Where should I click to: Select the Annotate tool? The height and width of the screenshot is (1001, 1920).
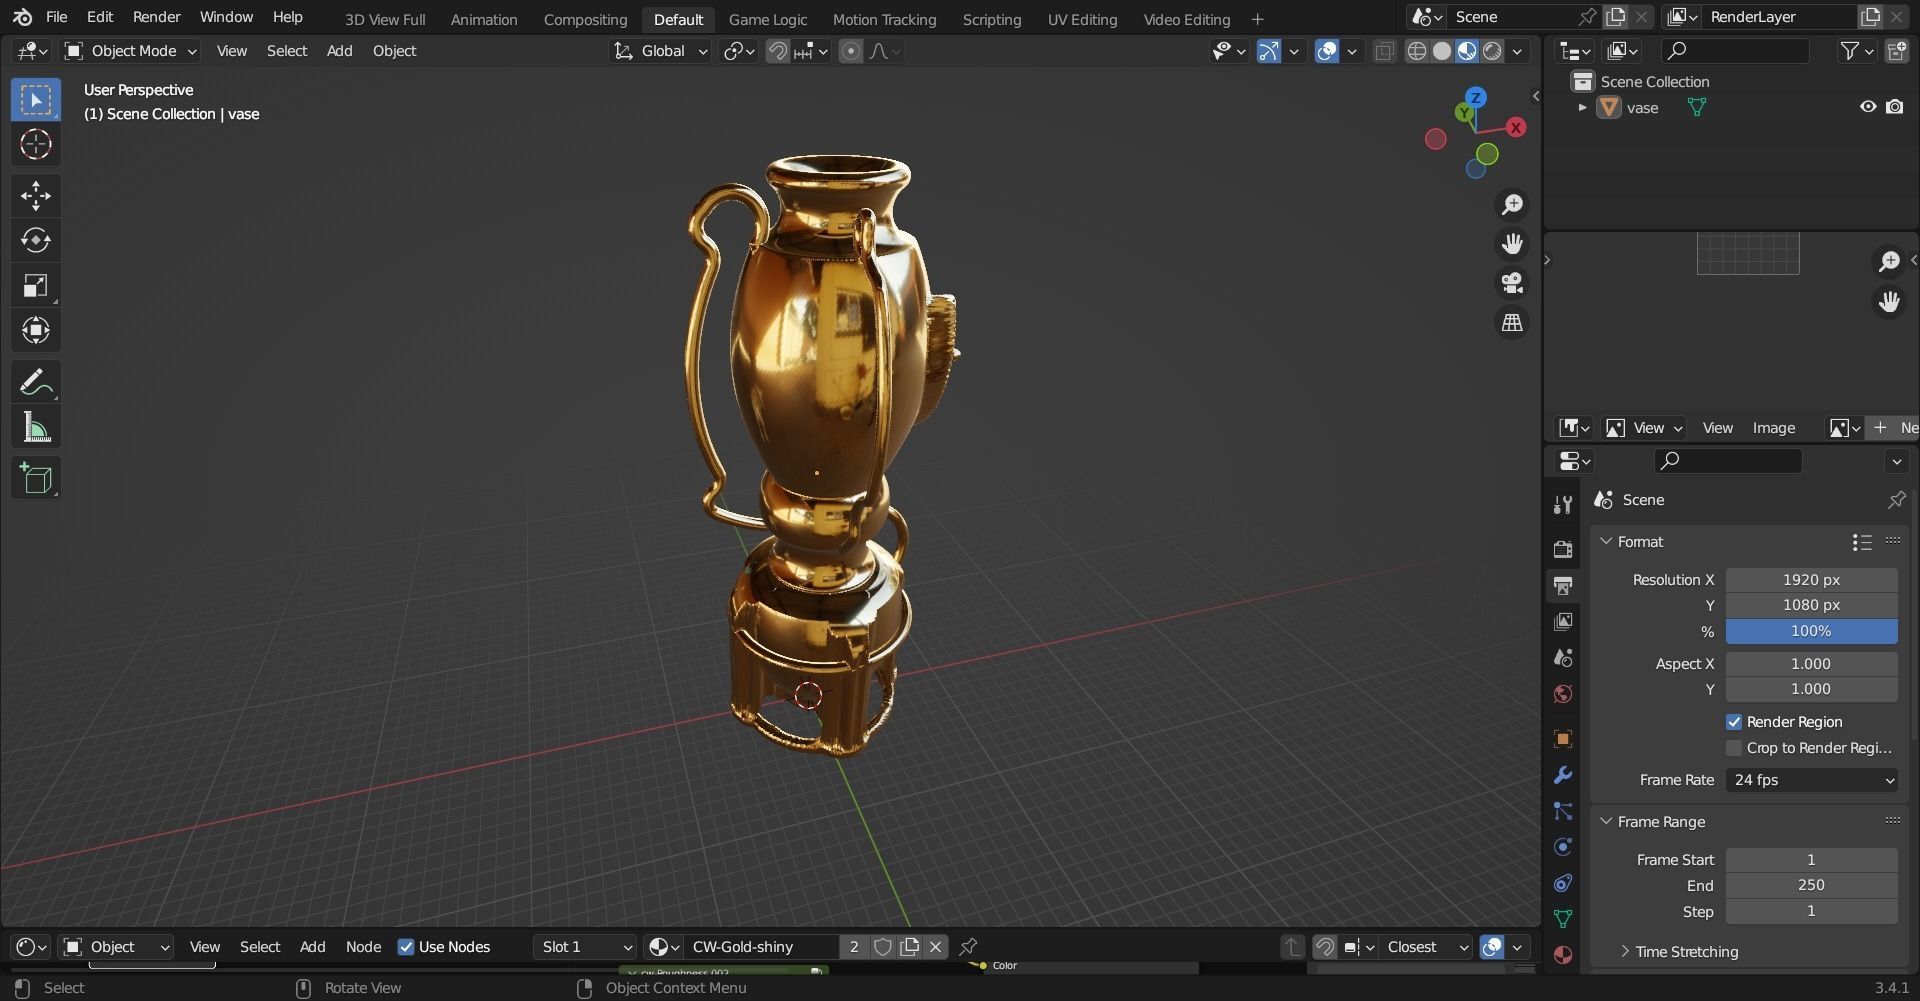pyautogui.click(x=36, y=382)
